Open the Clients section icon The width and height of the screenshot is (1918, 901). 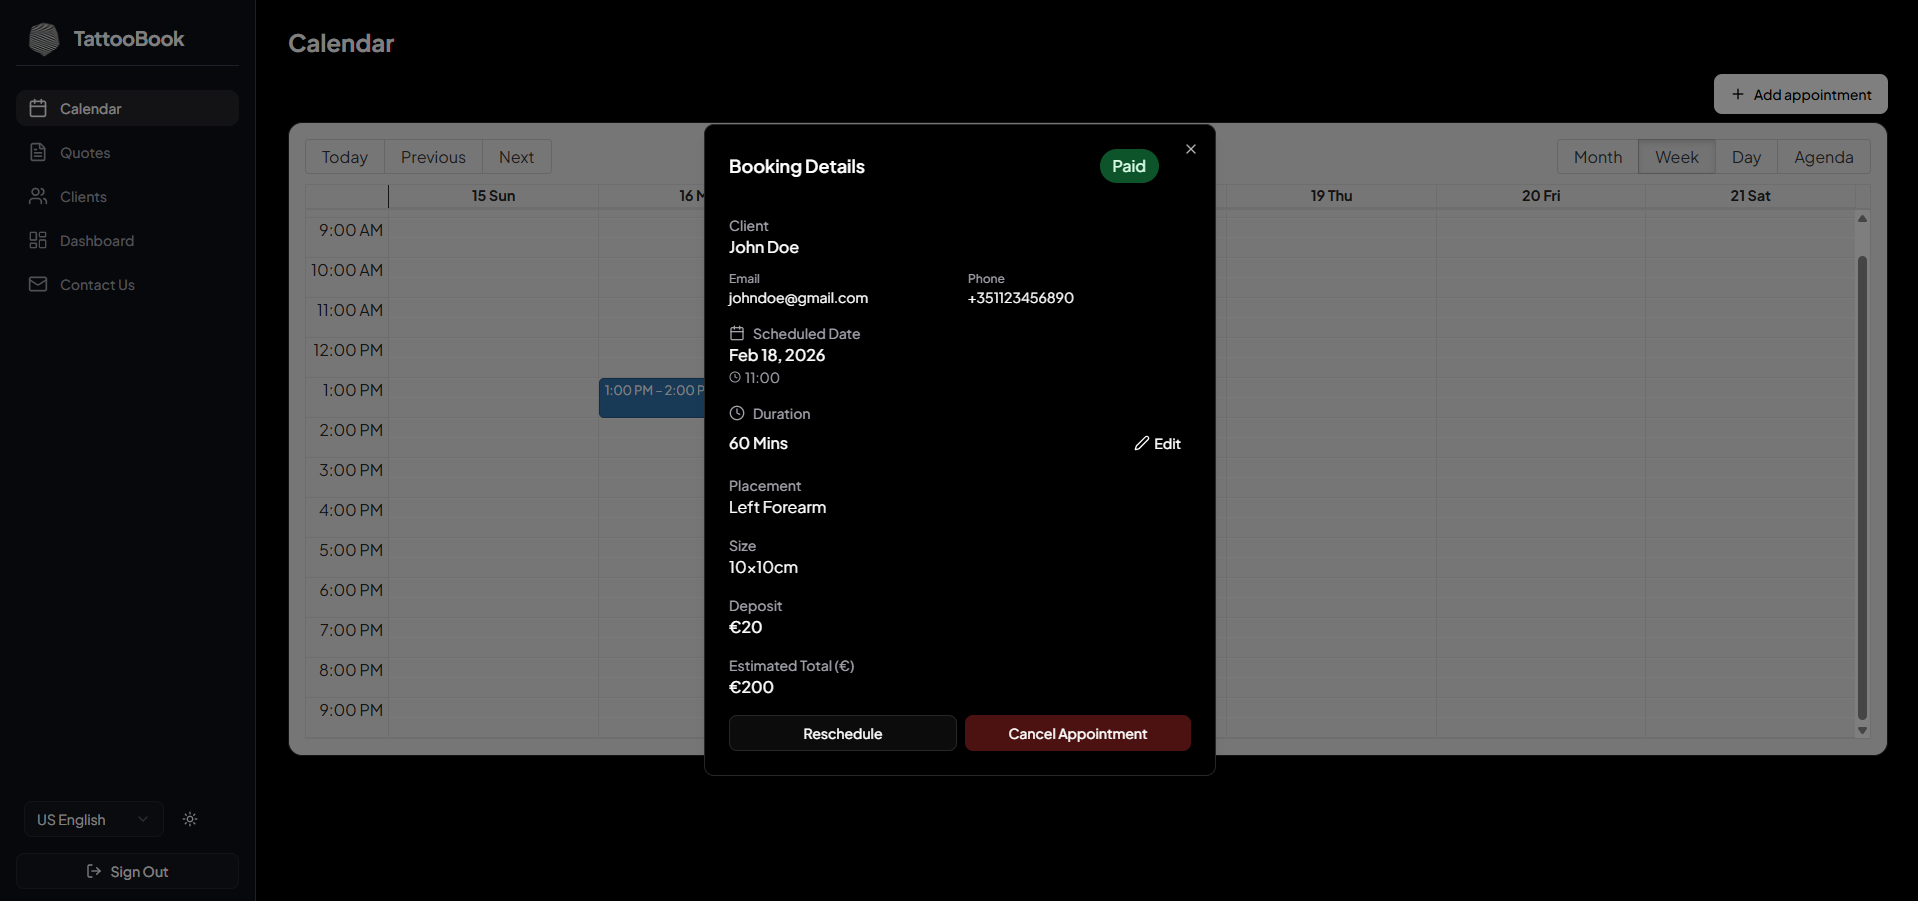38,196
